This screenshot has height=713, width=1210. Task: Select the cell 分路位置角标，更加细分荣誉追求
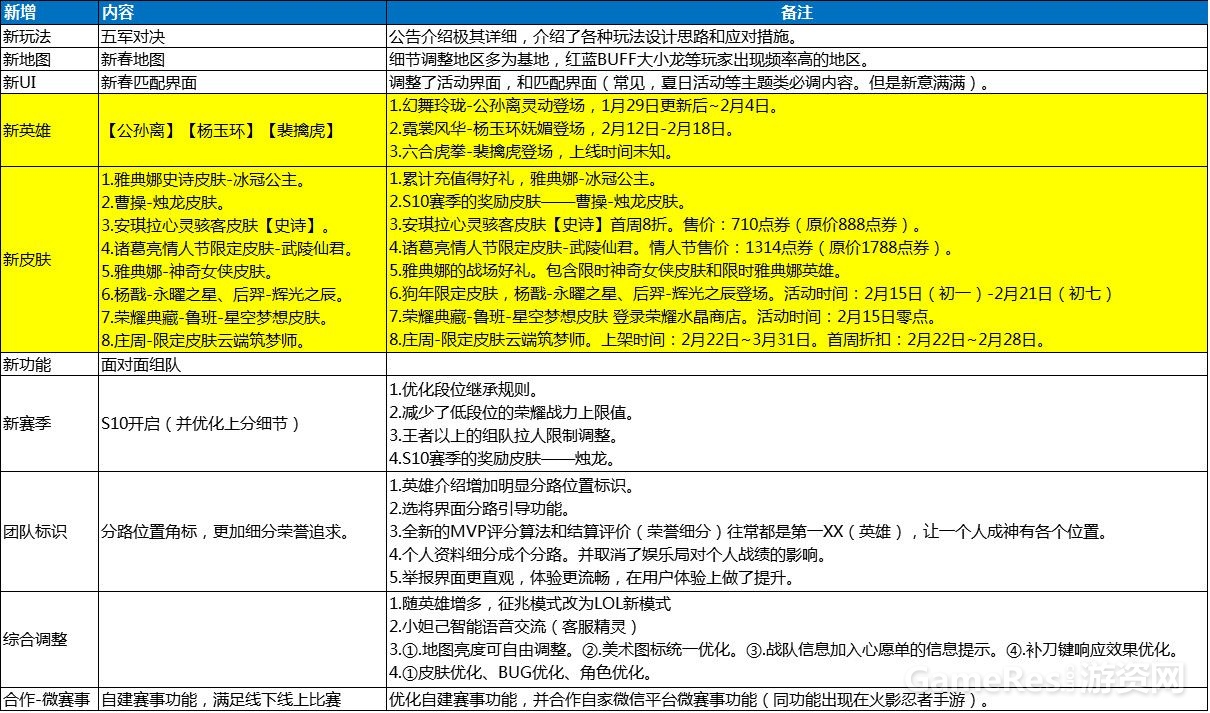click(x=225, y=532)
